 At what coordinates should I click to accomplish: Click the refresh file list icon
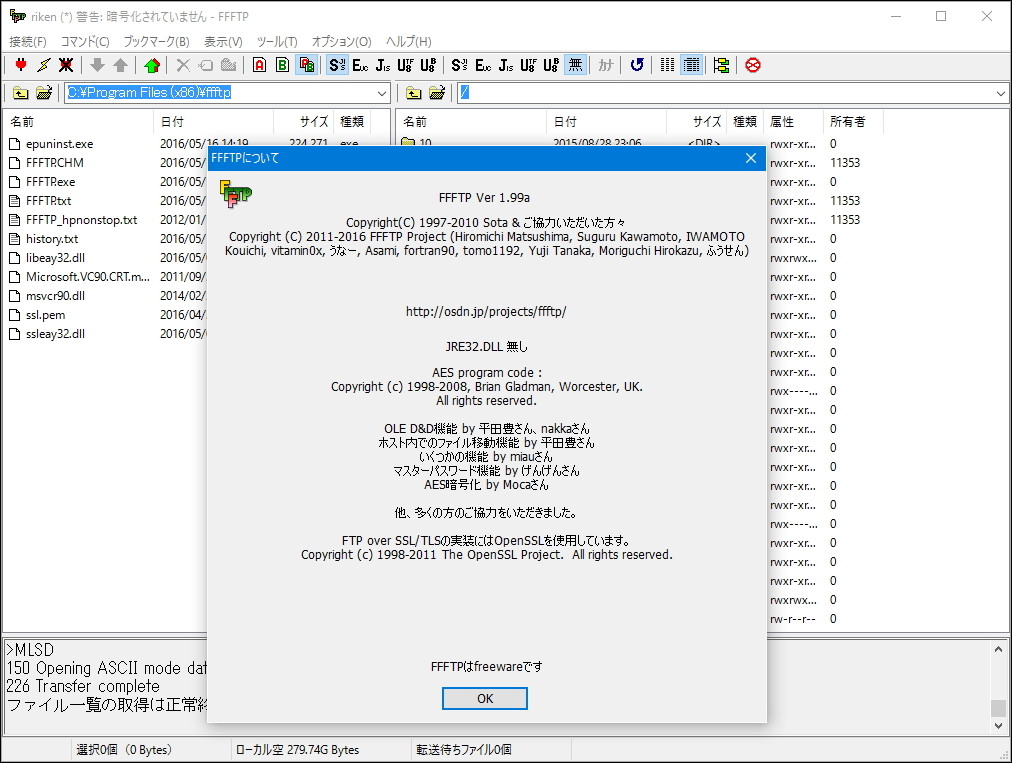[x=638, y=64]
